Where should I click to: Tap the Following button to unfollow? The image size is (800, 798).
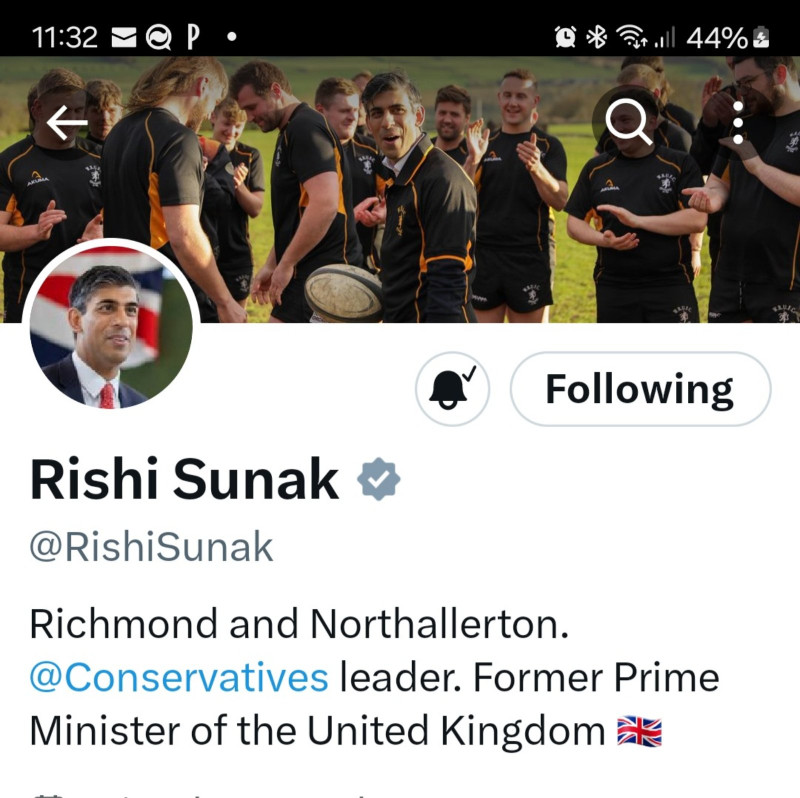click(x=640, y=389)
